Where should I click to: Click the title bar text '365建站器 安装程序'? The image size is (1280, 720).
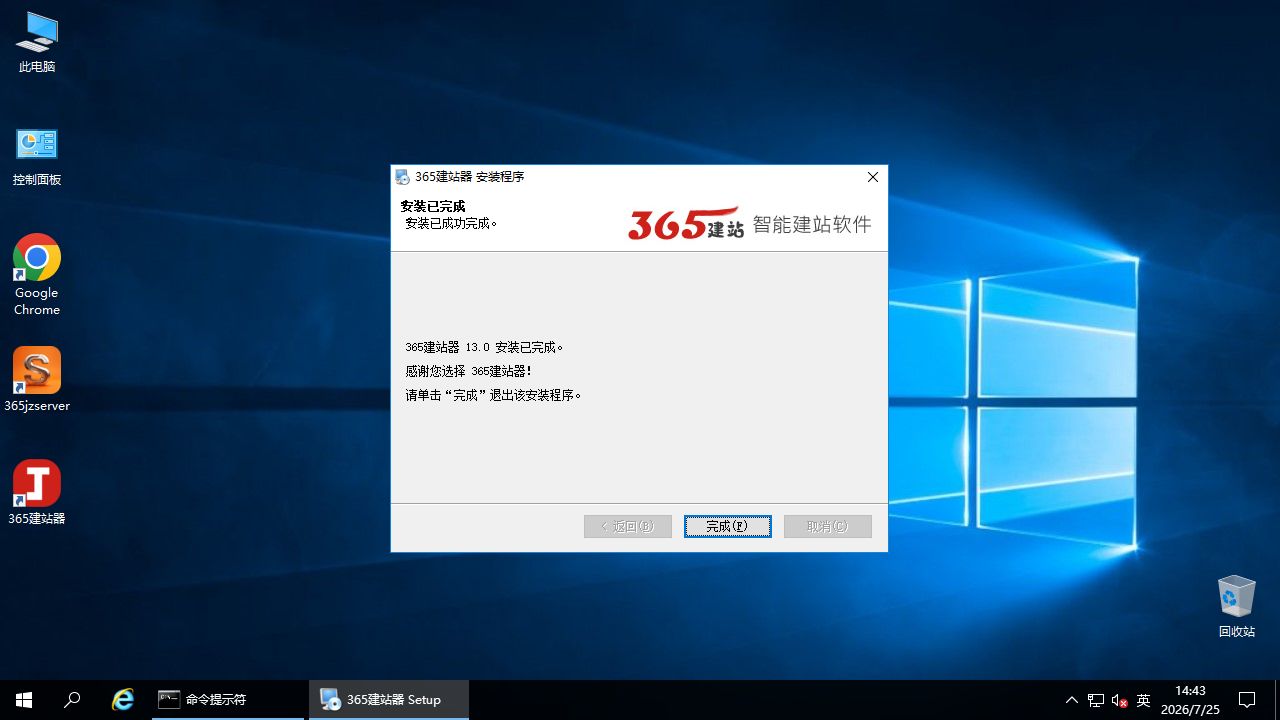pyautogui.click(x=469, y=177)
